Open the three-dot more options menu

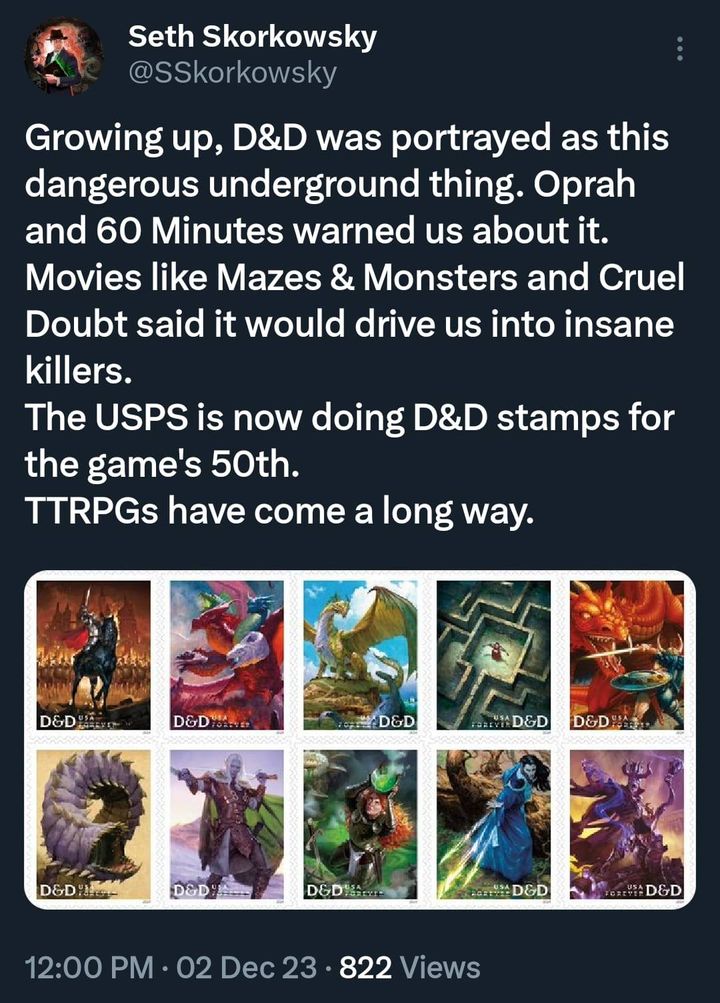click(680, 49)
